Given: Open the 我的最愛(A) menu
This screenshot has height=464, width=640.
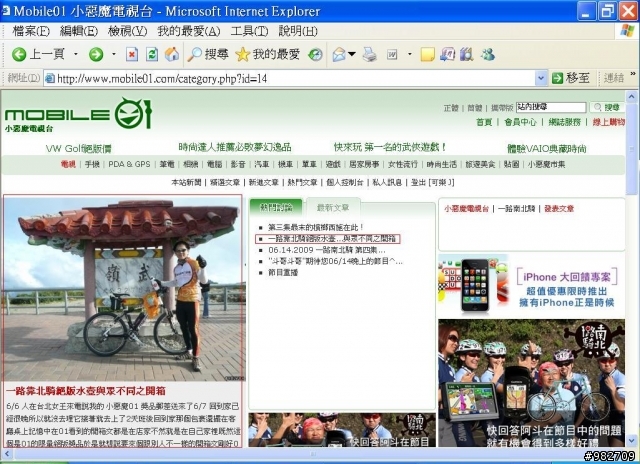Looking at the screenshot, I should [x=189, y=31].
